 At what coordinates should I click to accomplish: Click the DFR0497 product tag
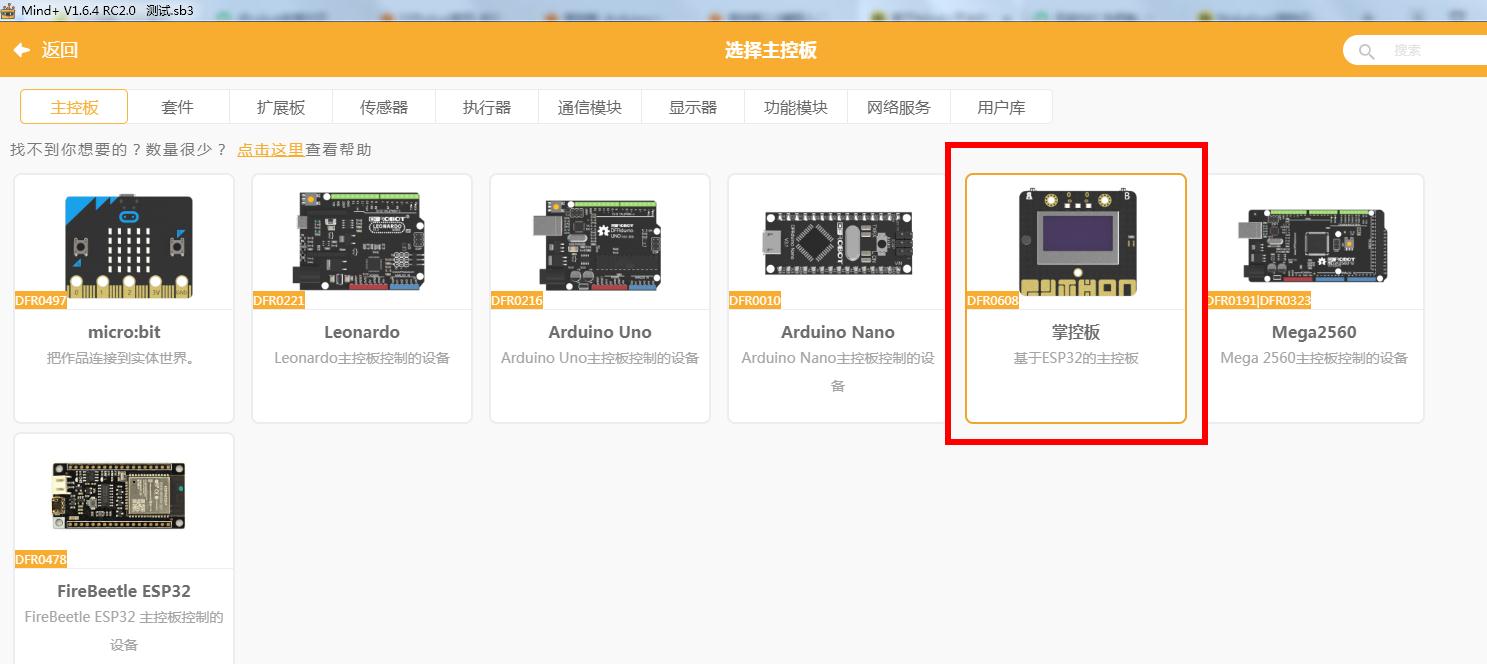tap(41, 301)
